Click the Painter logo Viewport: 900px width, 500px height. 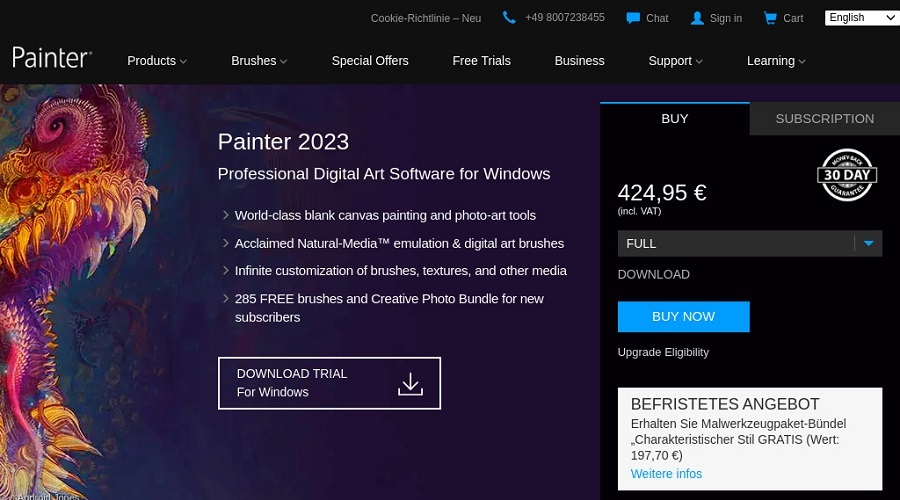coord(52,57)
